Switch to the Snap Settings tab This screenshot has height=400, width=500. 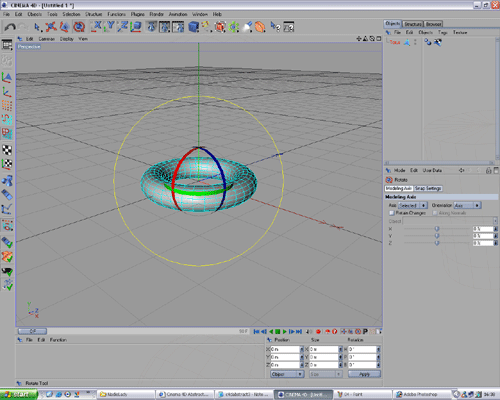[x=428, y=188]
